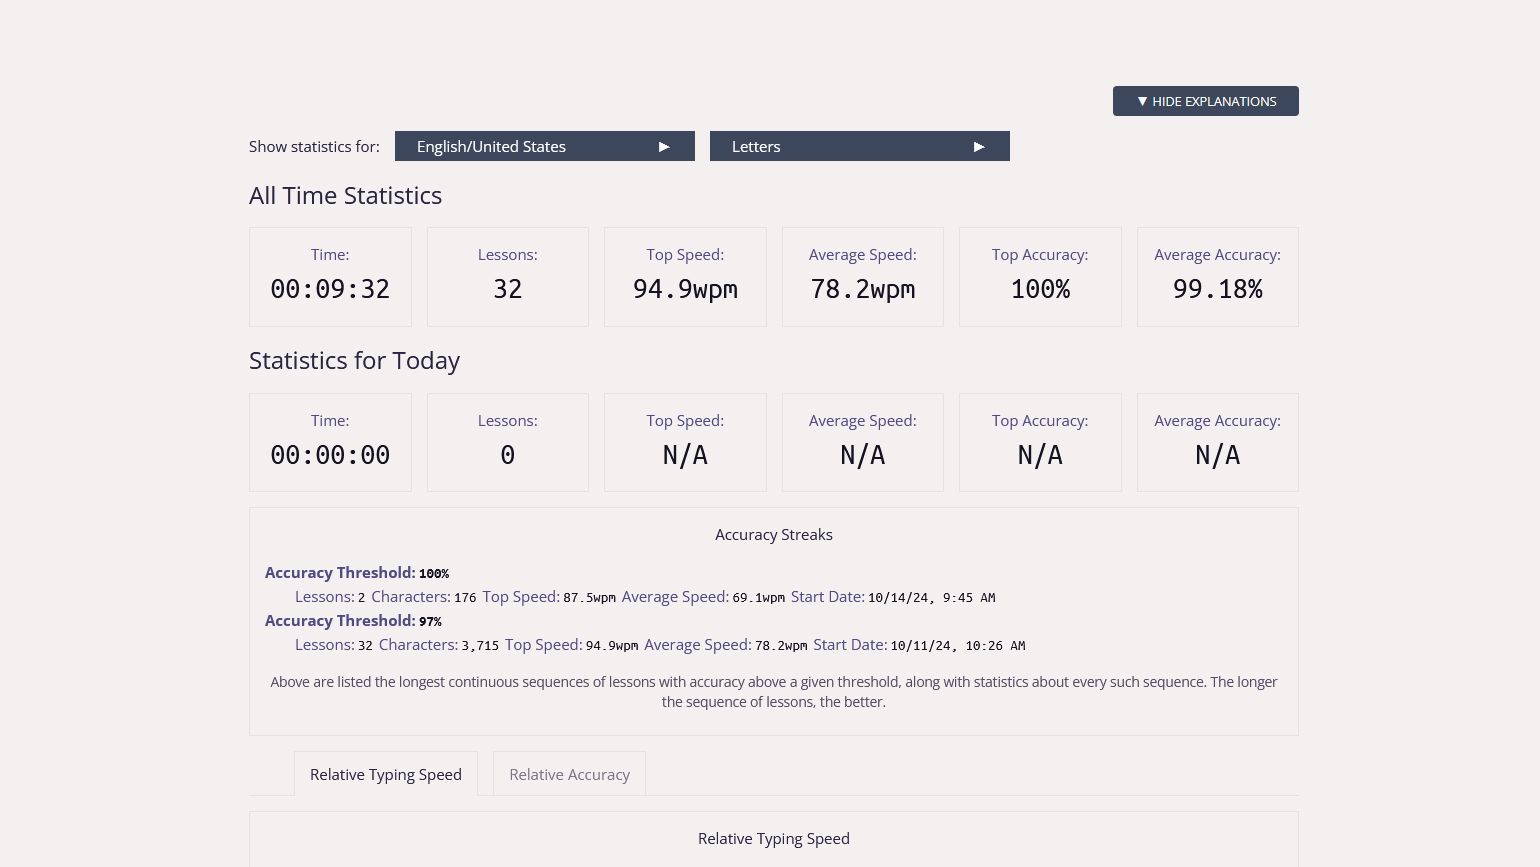Click the all-time Average Speed card value 78.2wpm
1540x867 pixels.
(863, 289)
